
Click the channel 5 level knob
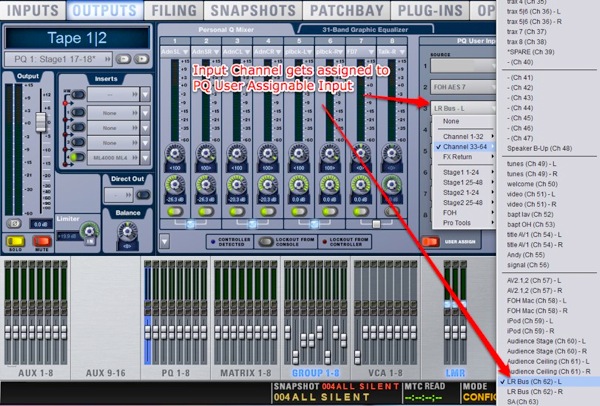tap(299, 185)
